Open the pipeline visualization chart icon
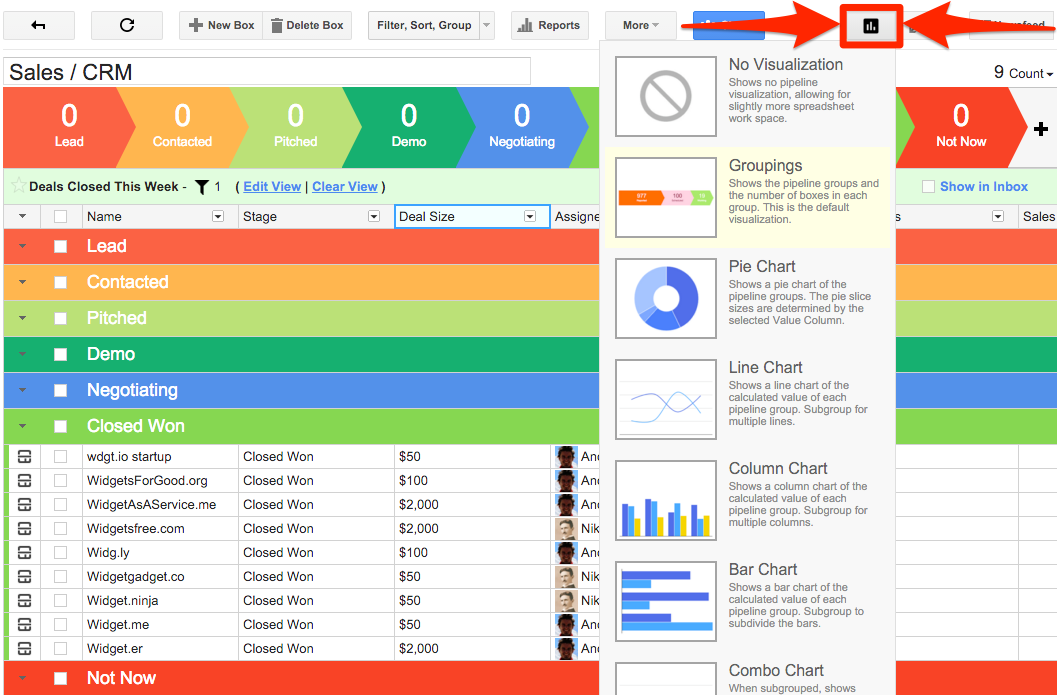This screenshot has width=1057, height=695. (871, 26)
